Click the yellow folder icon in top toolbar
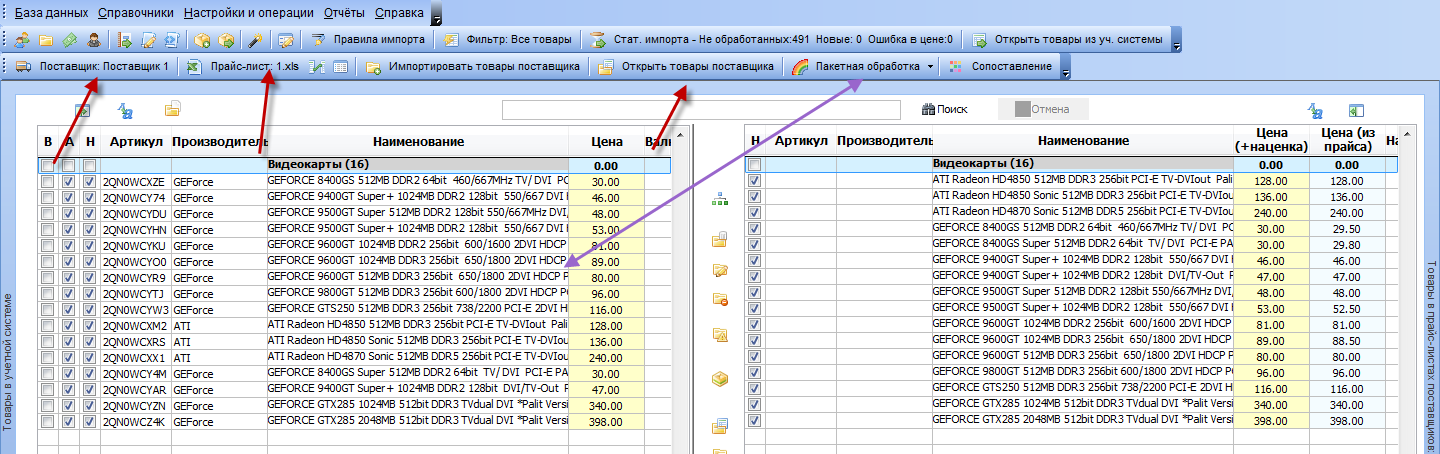The height and width of the screenshot is (454, 1440). [46, 40]
